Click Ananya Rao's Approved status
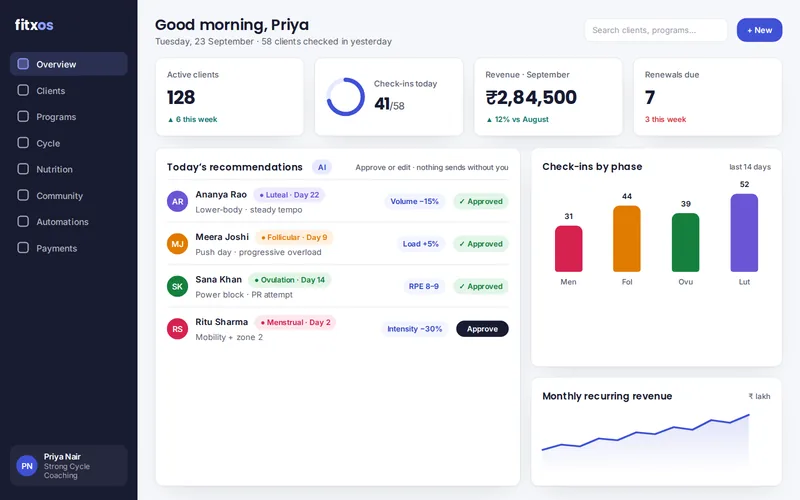Viewport: 800px width, 500px height. pyautogui.click(x=481, y=202)
